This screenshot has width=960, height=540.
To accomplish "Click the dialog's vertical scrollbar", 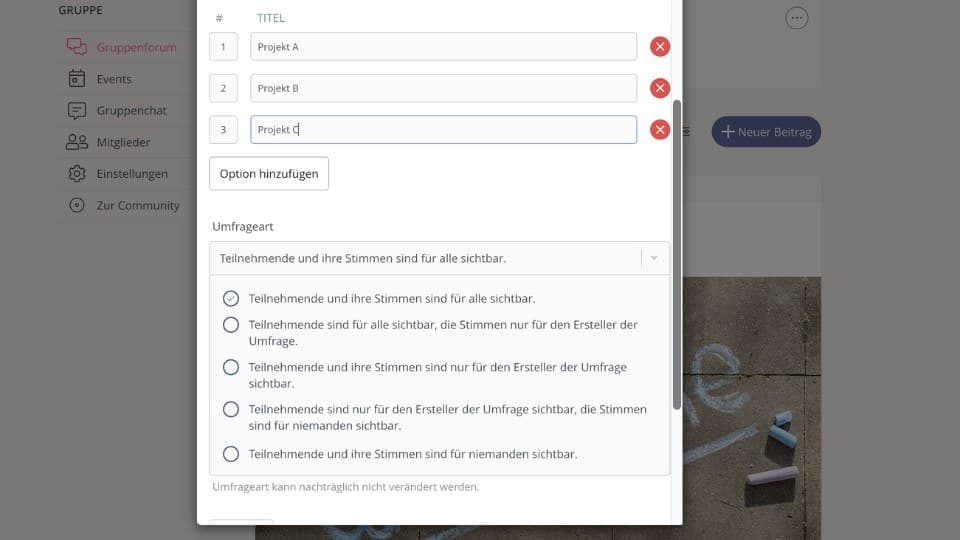I will (x=677, y=255).
